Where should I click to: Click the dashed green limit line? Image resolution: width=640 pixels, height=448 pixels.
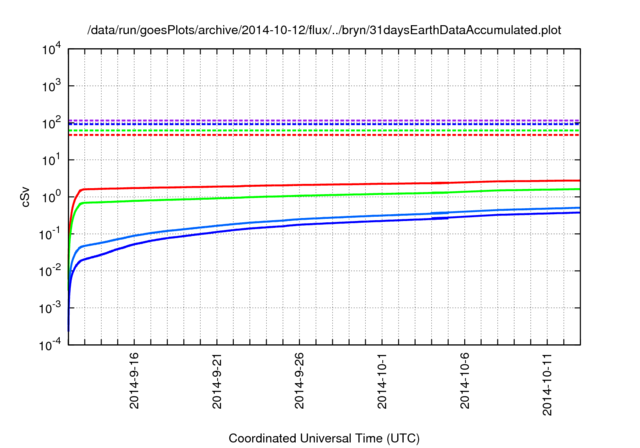(x=324, y=131)
